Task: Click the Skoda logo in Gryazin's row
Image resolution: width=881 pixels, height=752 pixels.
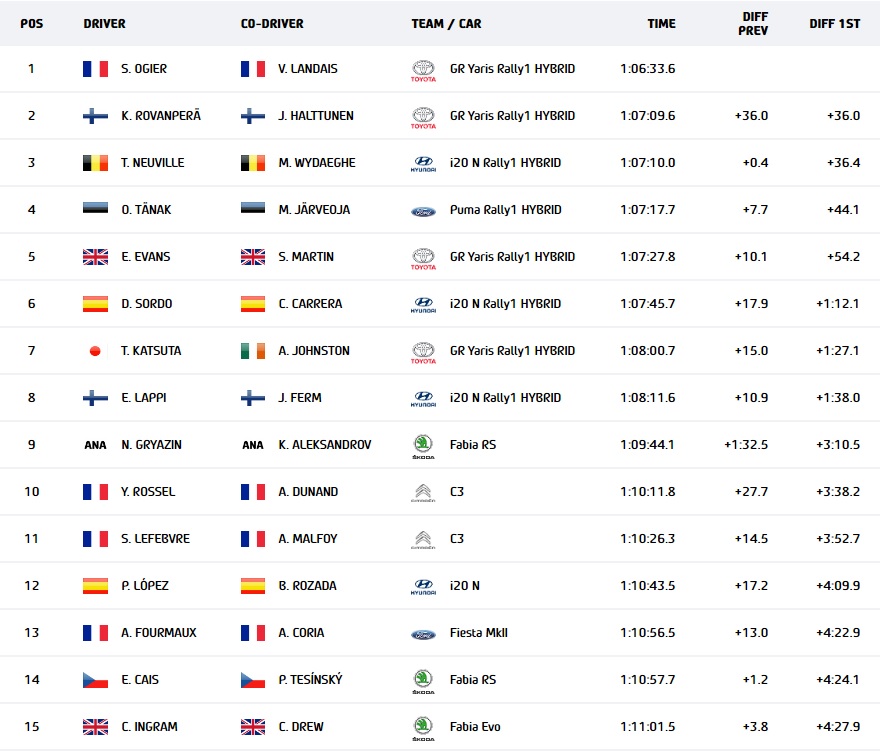Action: (x=423, y=447)
